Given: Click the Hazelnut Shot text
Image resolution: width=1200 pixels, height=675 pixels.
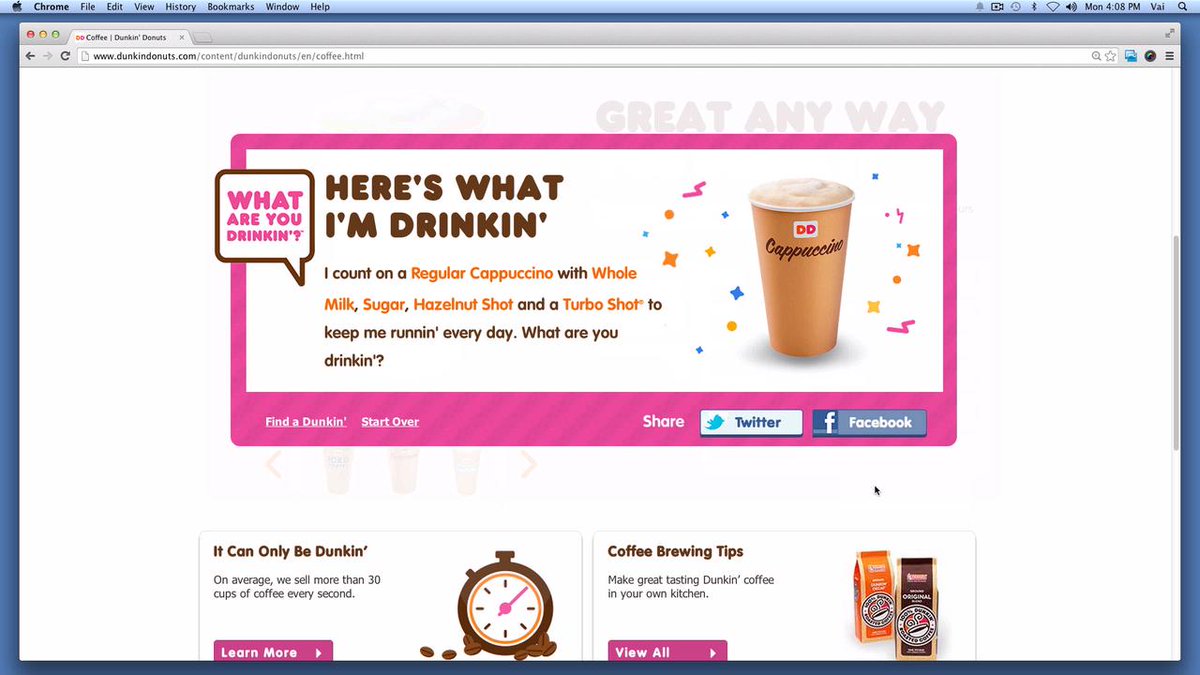Looking at the screenshot, I should tap(464, 304).
